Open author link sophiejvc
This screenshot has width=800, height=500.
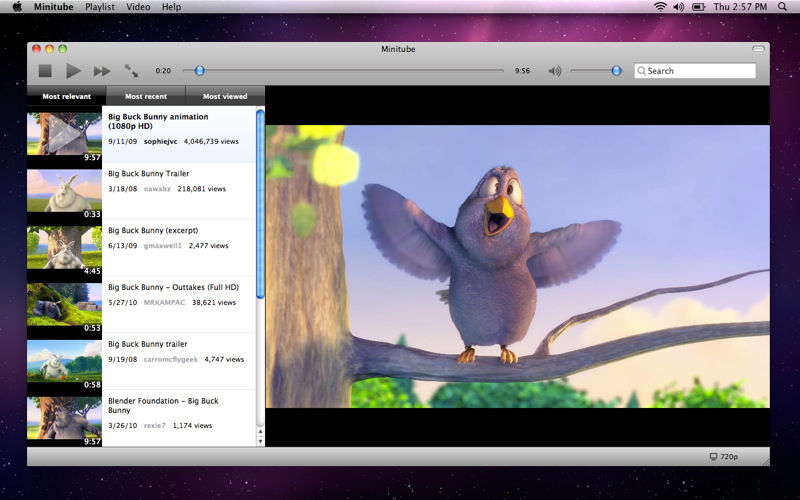click(x=160, y=141)
